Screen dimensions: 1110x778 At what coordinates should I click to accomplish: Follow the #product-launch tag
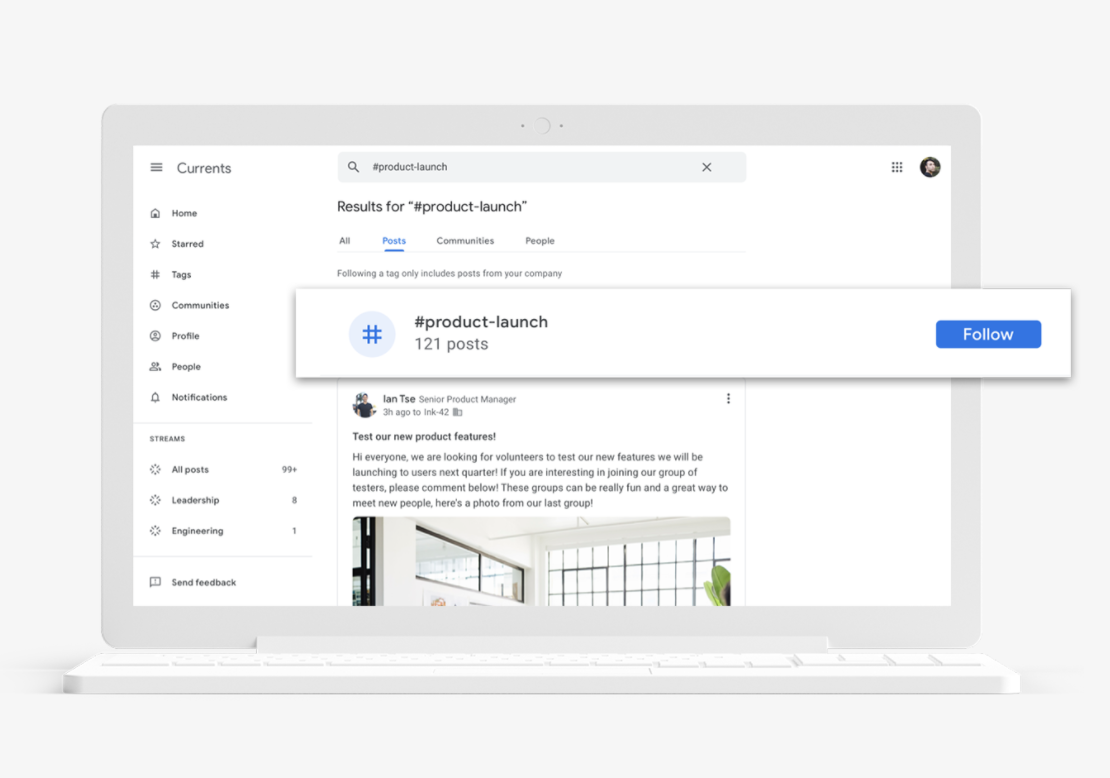point(988,334)
